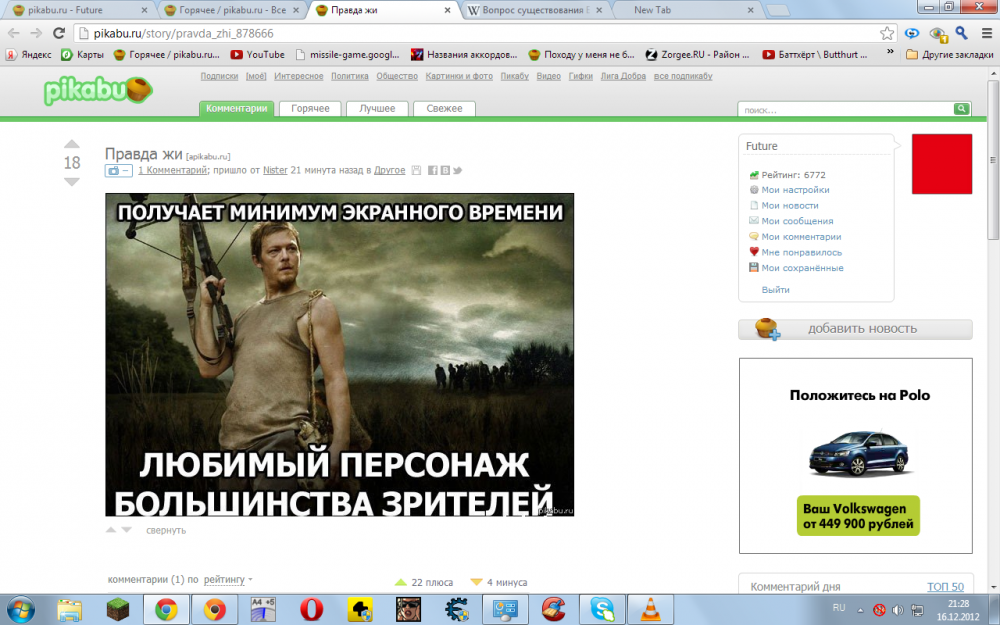Click the save post floppy icon

[x=416, y=170]
